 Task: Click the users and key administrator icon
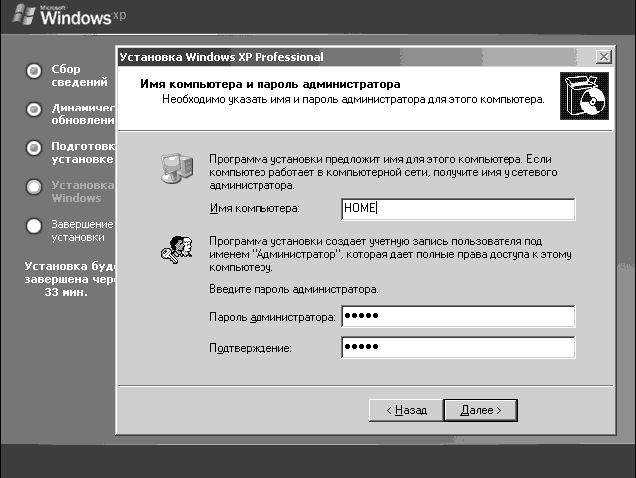(x=174, y=250)
